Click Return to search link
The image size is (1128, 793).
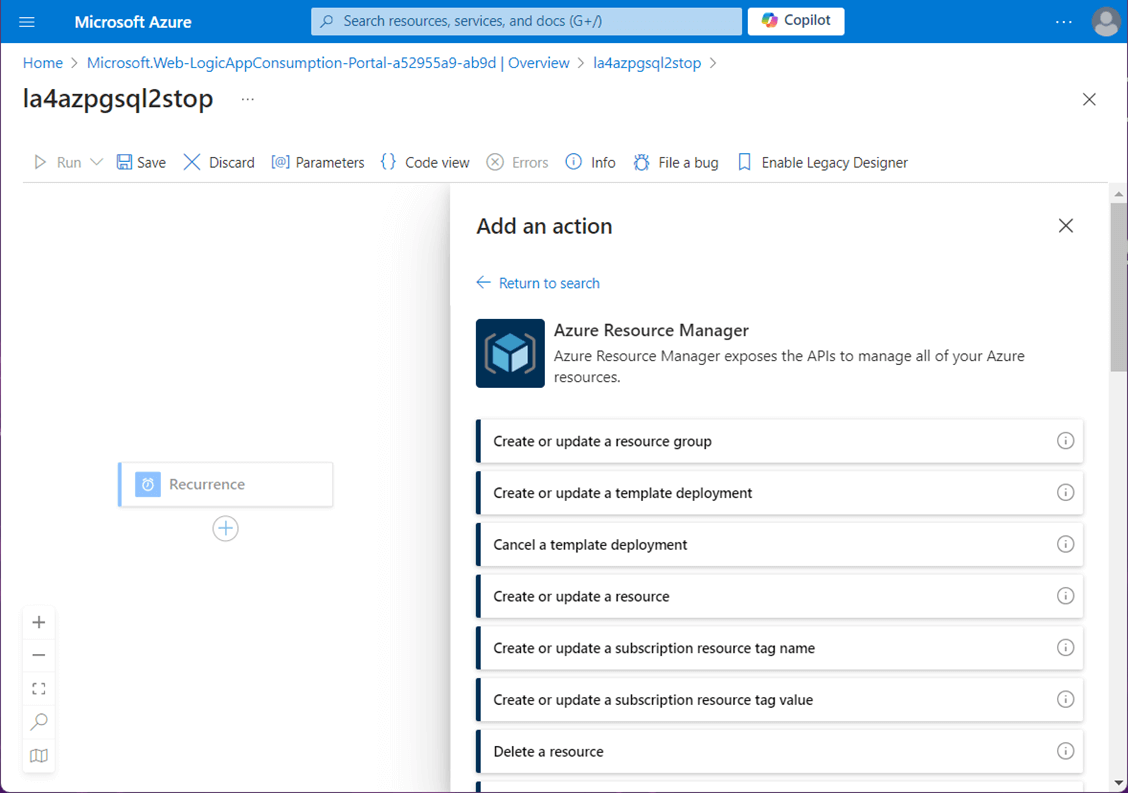tap(538, 283)
